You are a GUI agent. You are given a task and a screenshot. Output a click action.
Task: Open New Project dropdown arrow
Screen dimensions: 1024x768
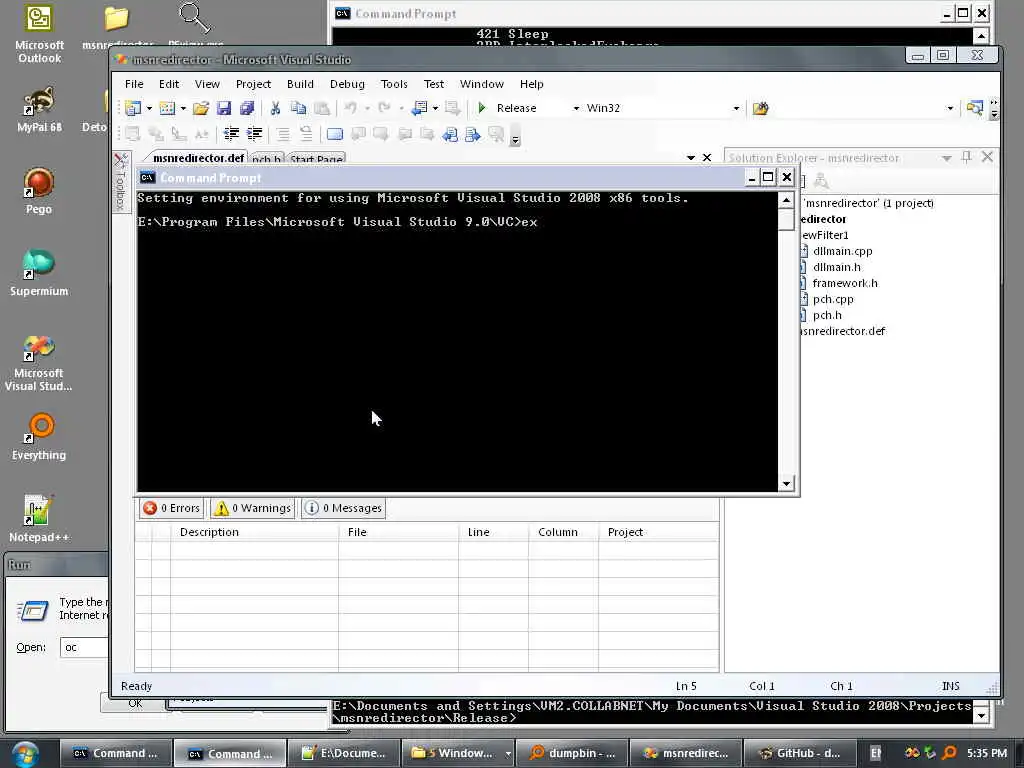click(149, 108)
